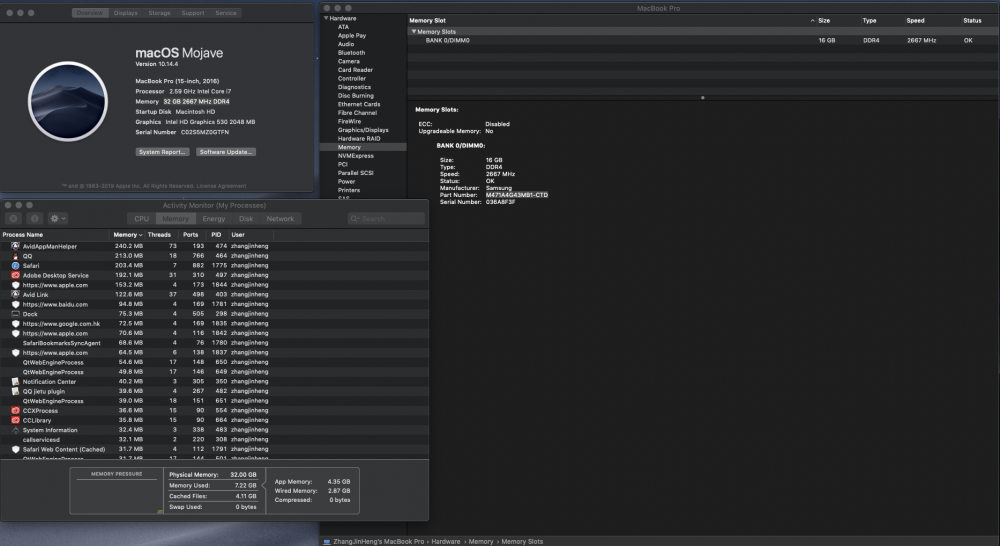
Task: Select the Overview tab in About This Mac
Action: pos(90,13)
